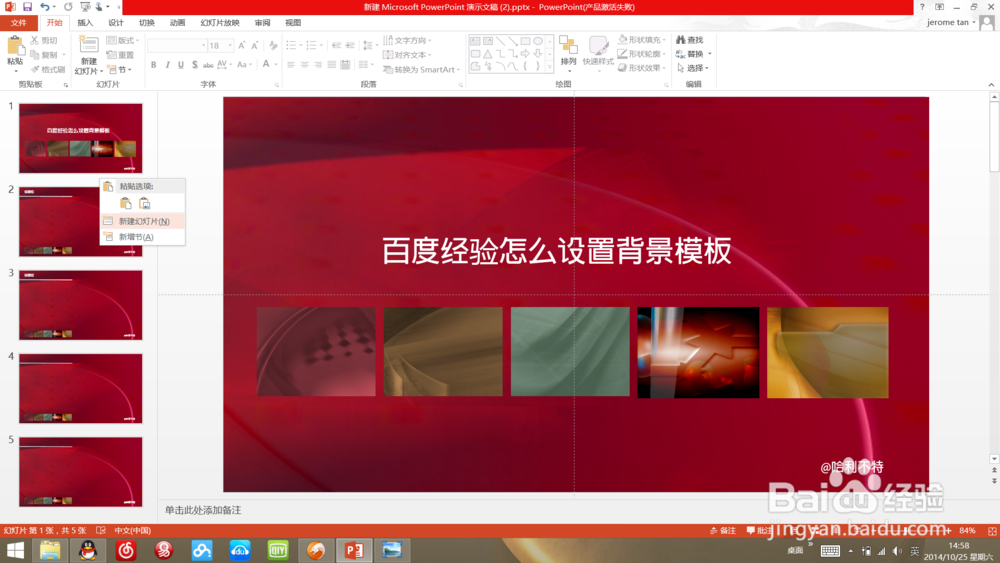Click the New Slide (新建幻灯片) icon in ribbon
The image size is (1000, 563).
click(88, 46)
